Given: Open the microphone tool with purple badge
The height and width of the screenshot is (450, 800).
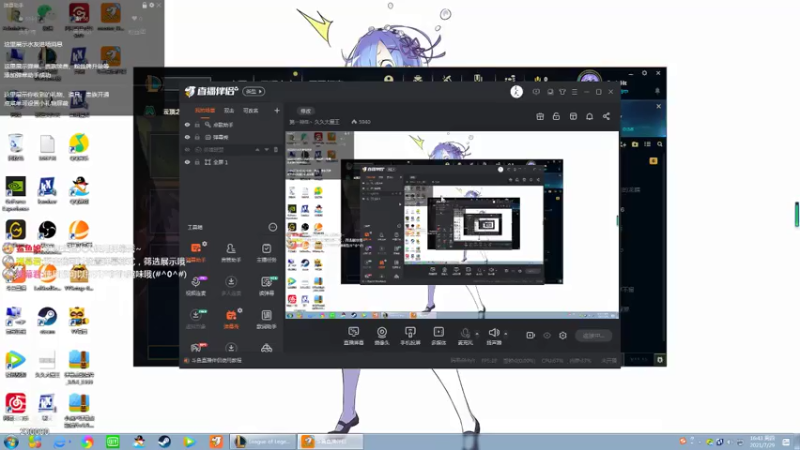Looking at the screenshot, I should click(196, 285).
